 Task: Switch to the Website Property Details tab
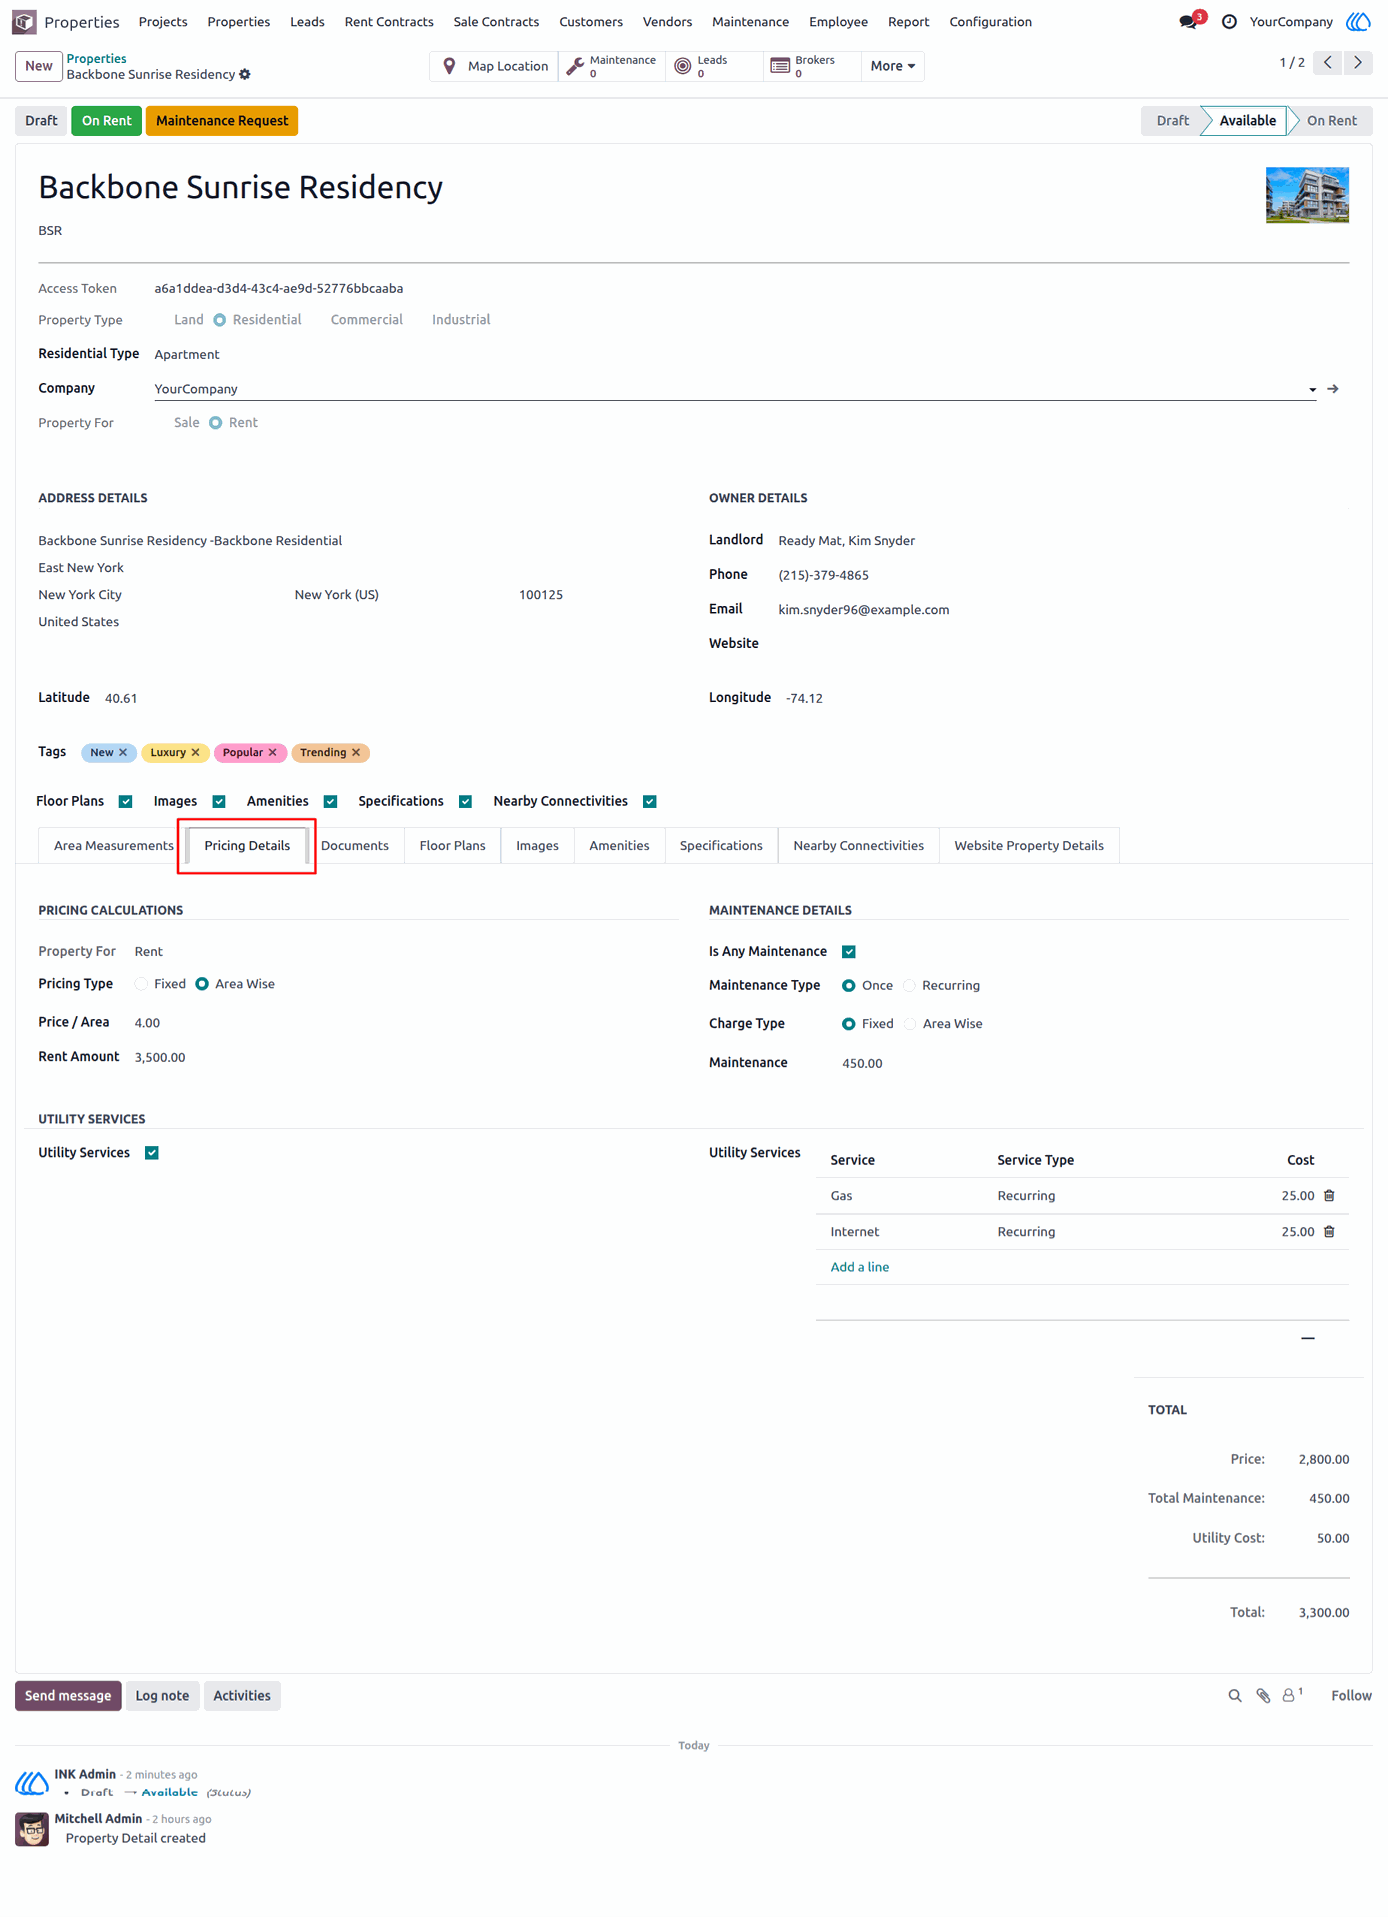coord(1029,846)
